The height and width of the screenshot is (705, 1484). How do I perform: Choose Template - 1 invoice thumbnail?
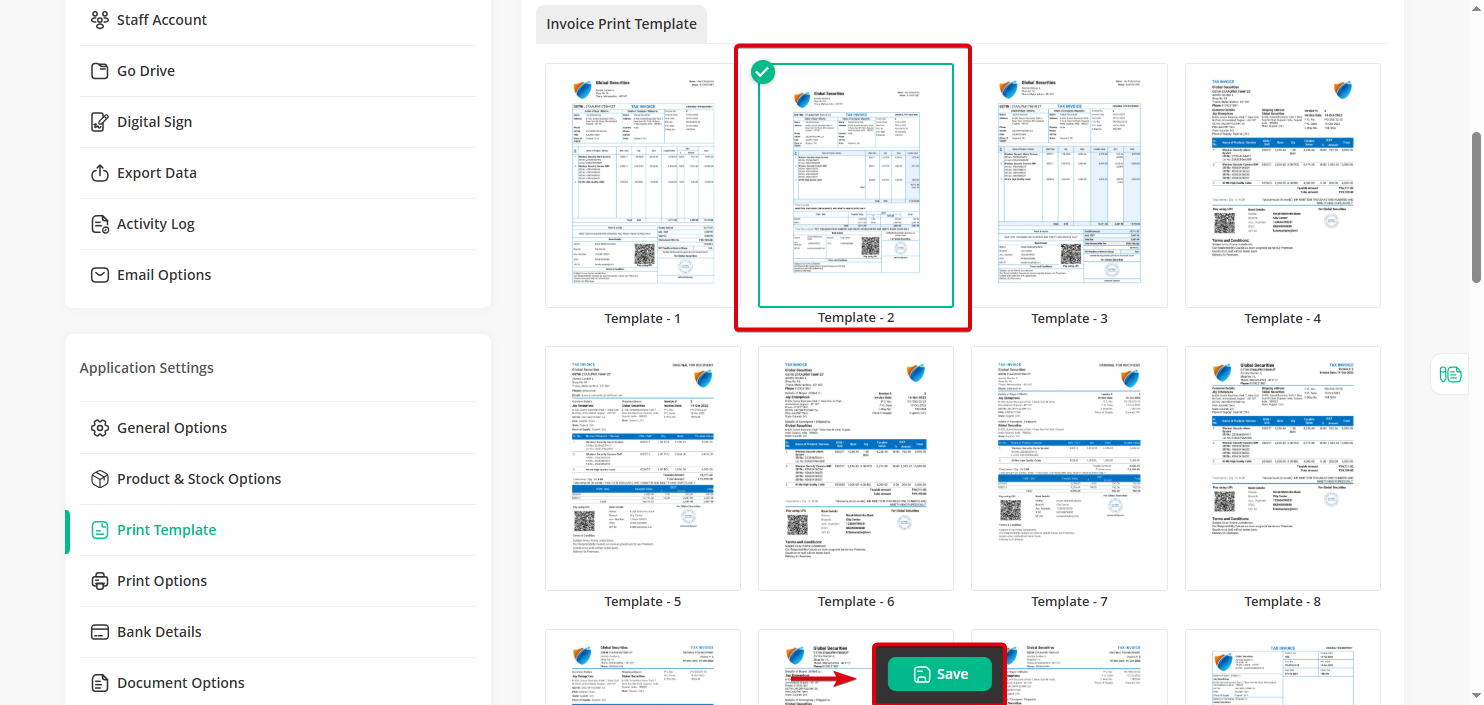[x=643, y=186]
